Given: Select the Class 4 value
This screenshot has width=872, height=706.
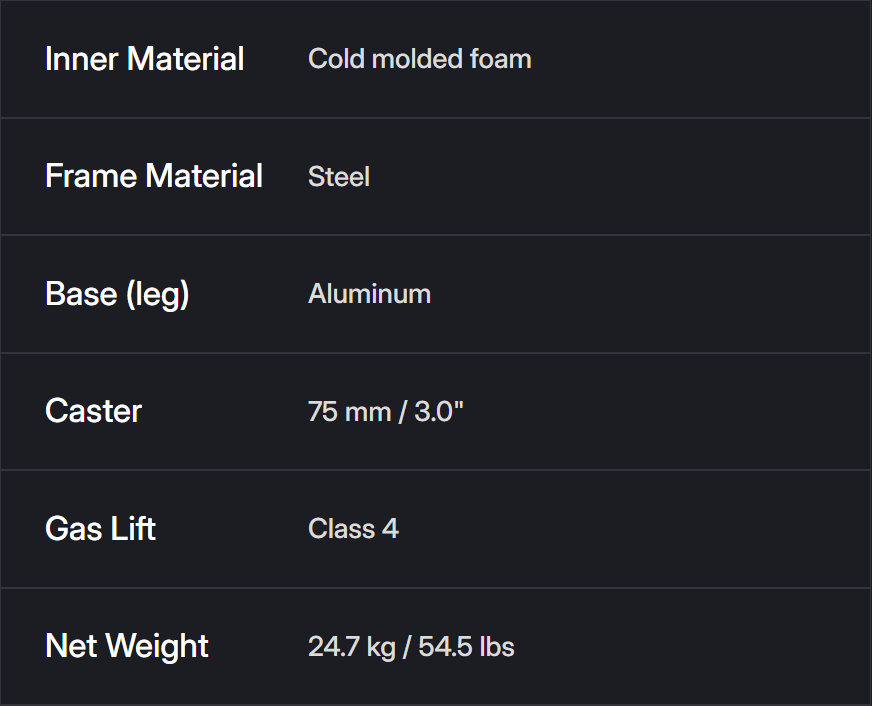Looking at the screenshot, I should pyautogui.click(x=353, y=528).
